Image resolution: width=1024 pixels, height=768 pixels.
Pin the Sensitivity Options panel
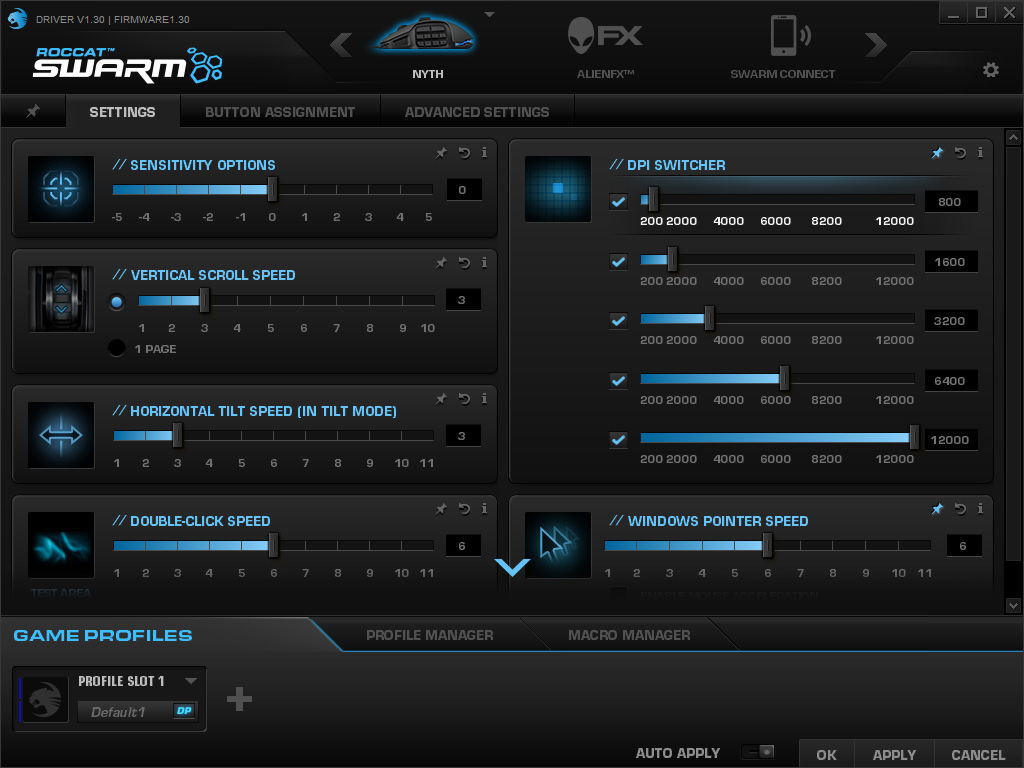pyautogui.click(x=441, y=153)
